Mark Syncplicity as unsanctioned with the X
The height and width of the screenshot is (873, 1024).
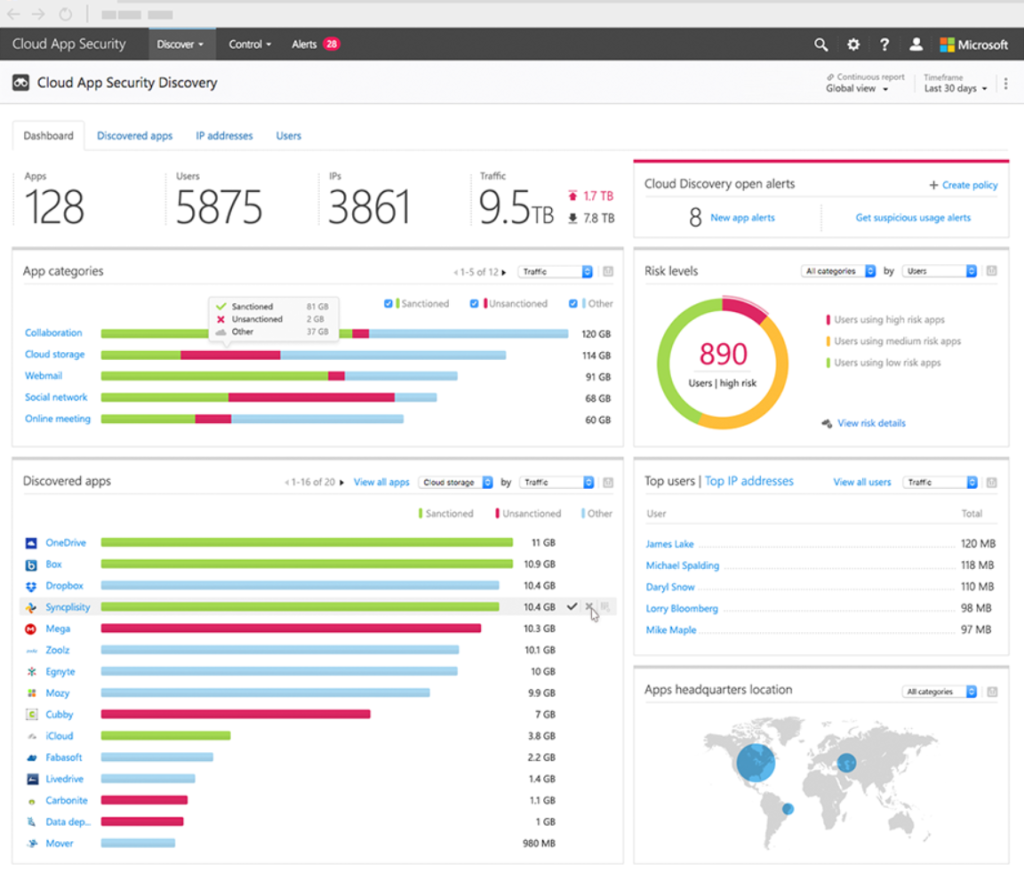(x=590, y=607)
